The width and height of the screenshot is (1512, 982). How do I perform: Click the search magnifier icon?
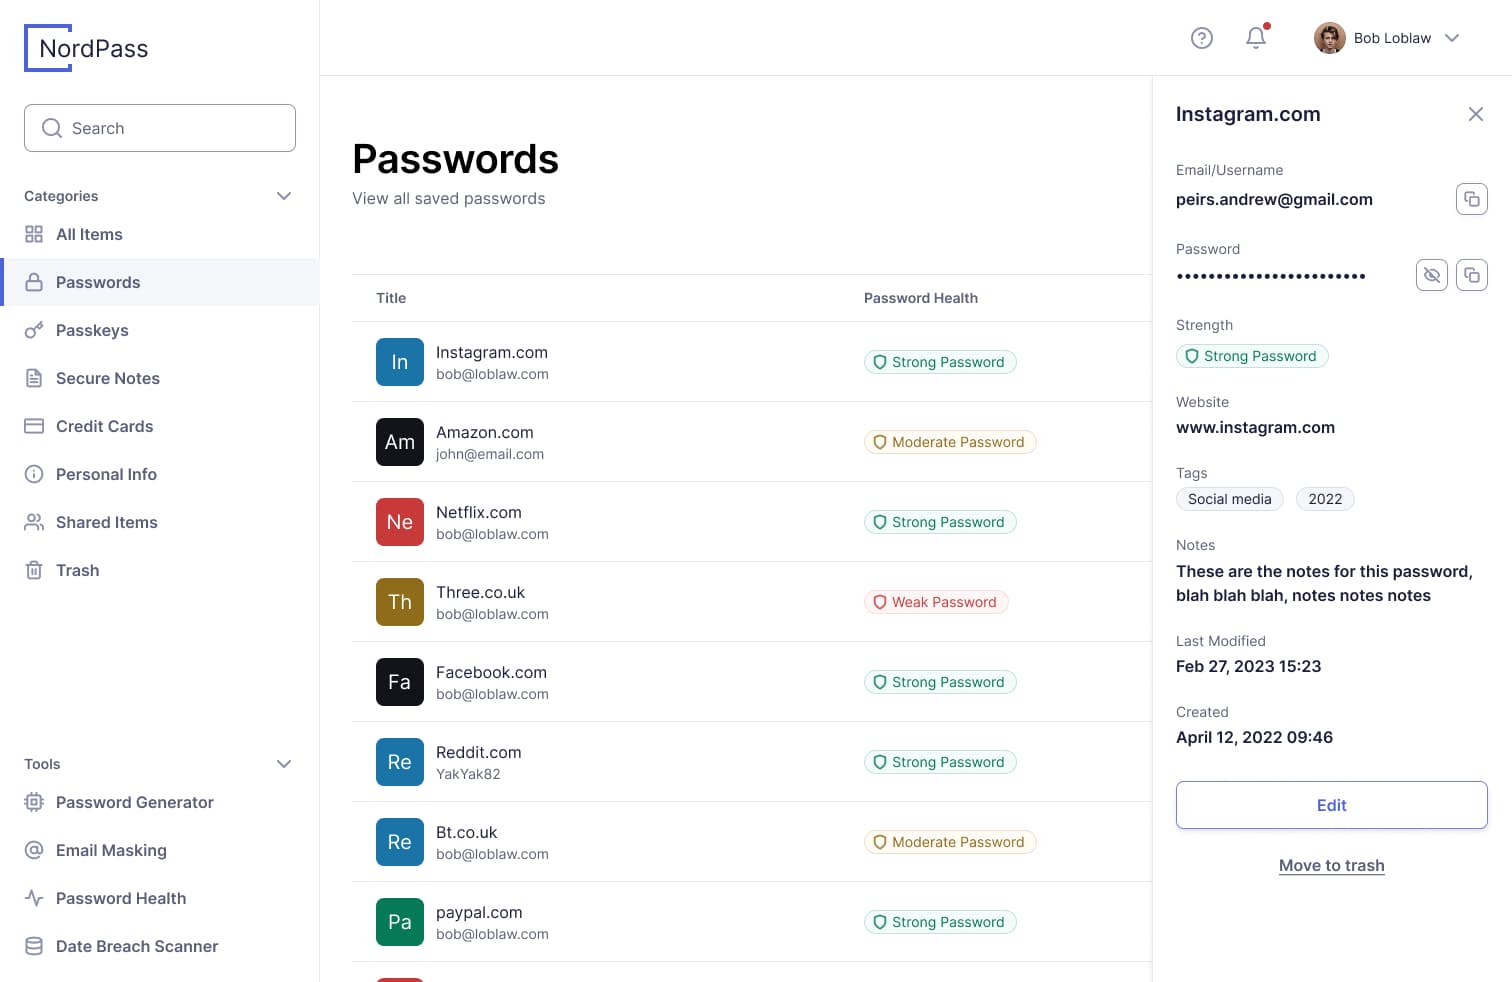pos(52,128)
